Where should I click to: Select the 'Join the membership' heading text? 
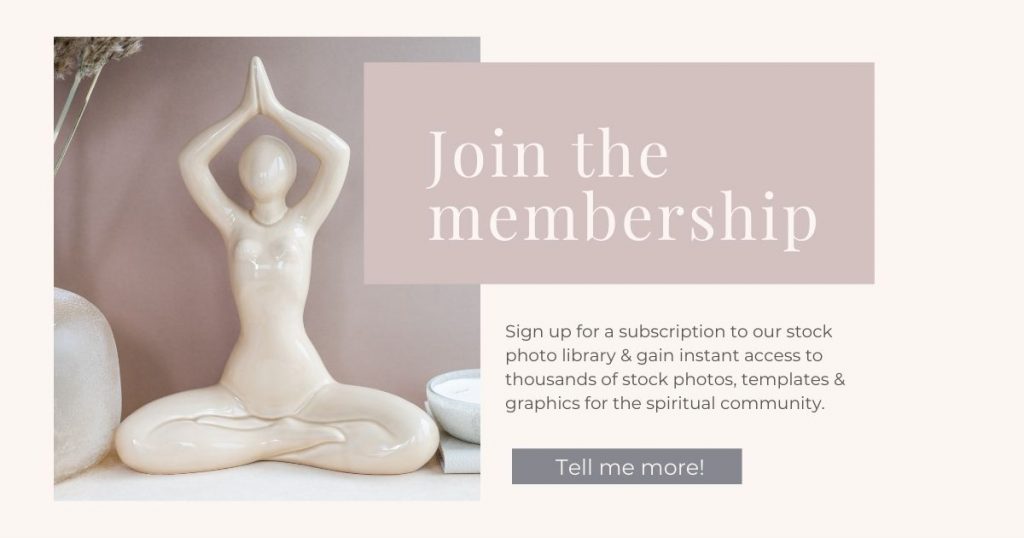point(622,186)
